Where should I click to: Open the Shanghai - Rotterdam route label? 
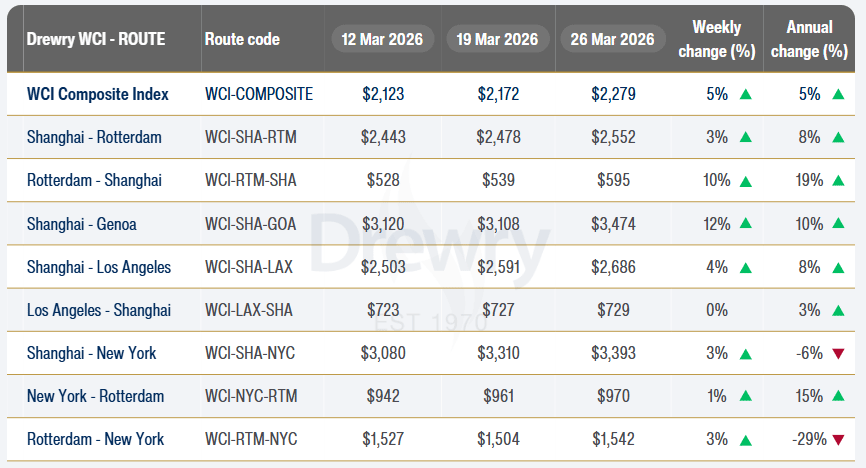point(94,137)
